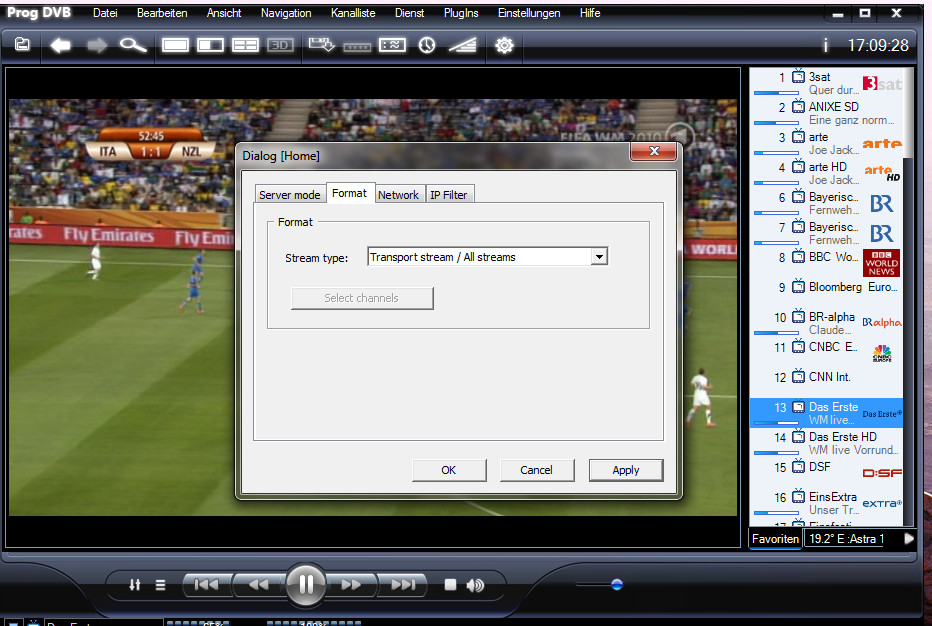Stop playback with the square button

tap(450, 585)
